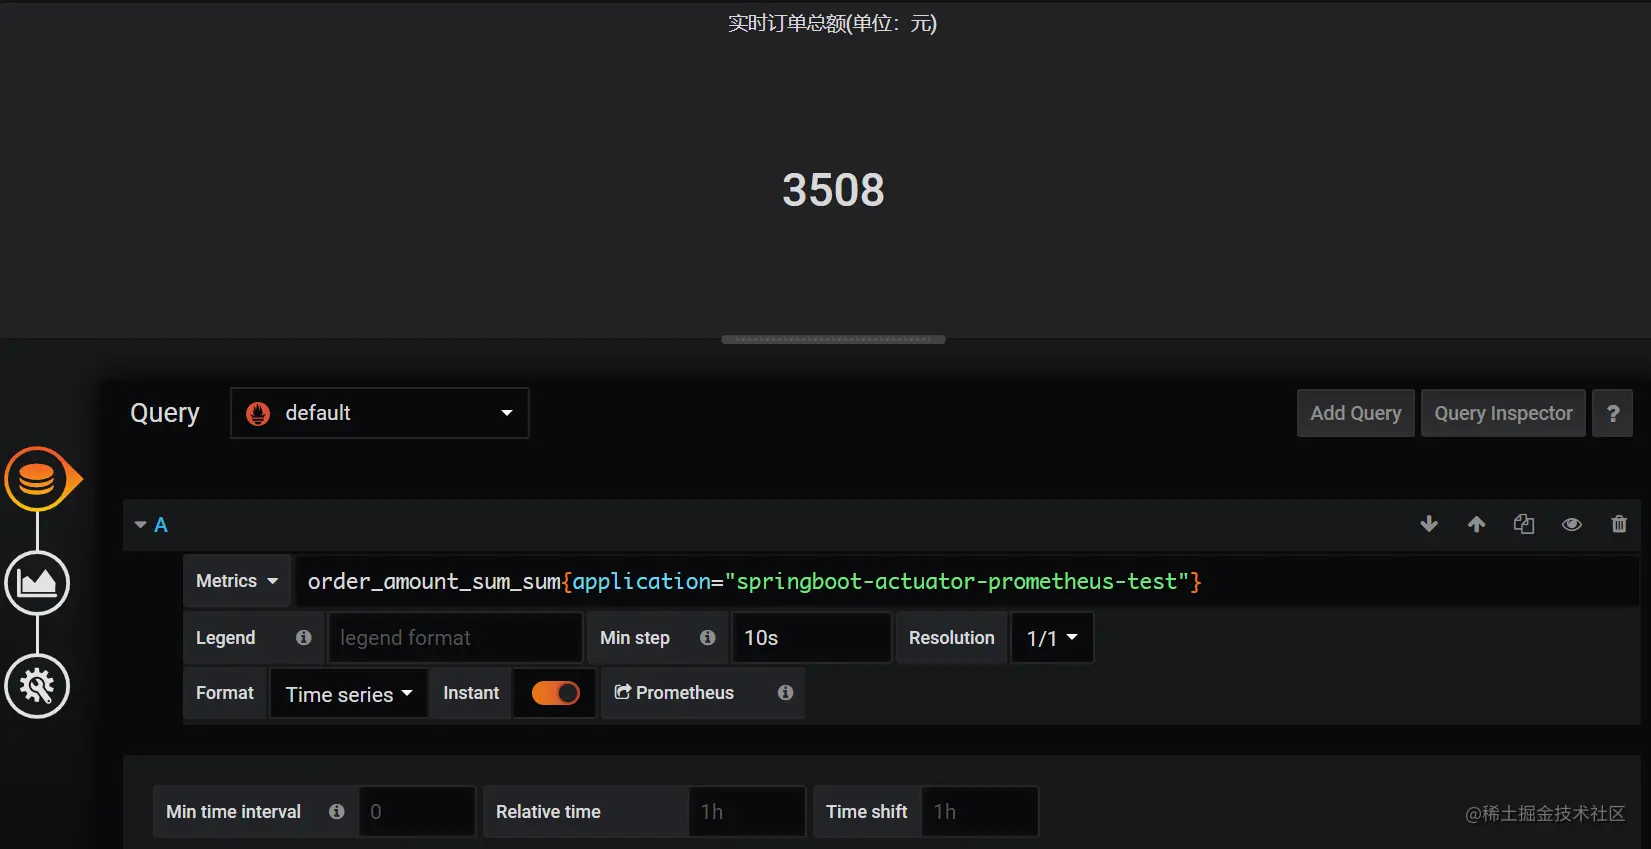The height and width of the screenshot is (849, 1651).
Task: Delete query A with trash icon
Action: click(x=1619, y=524)
